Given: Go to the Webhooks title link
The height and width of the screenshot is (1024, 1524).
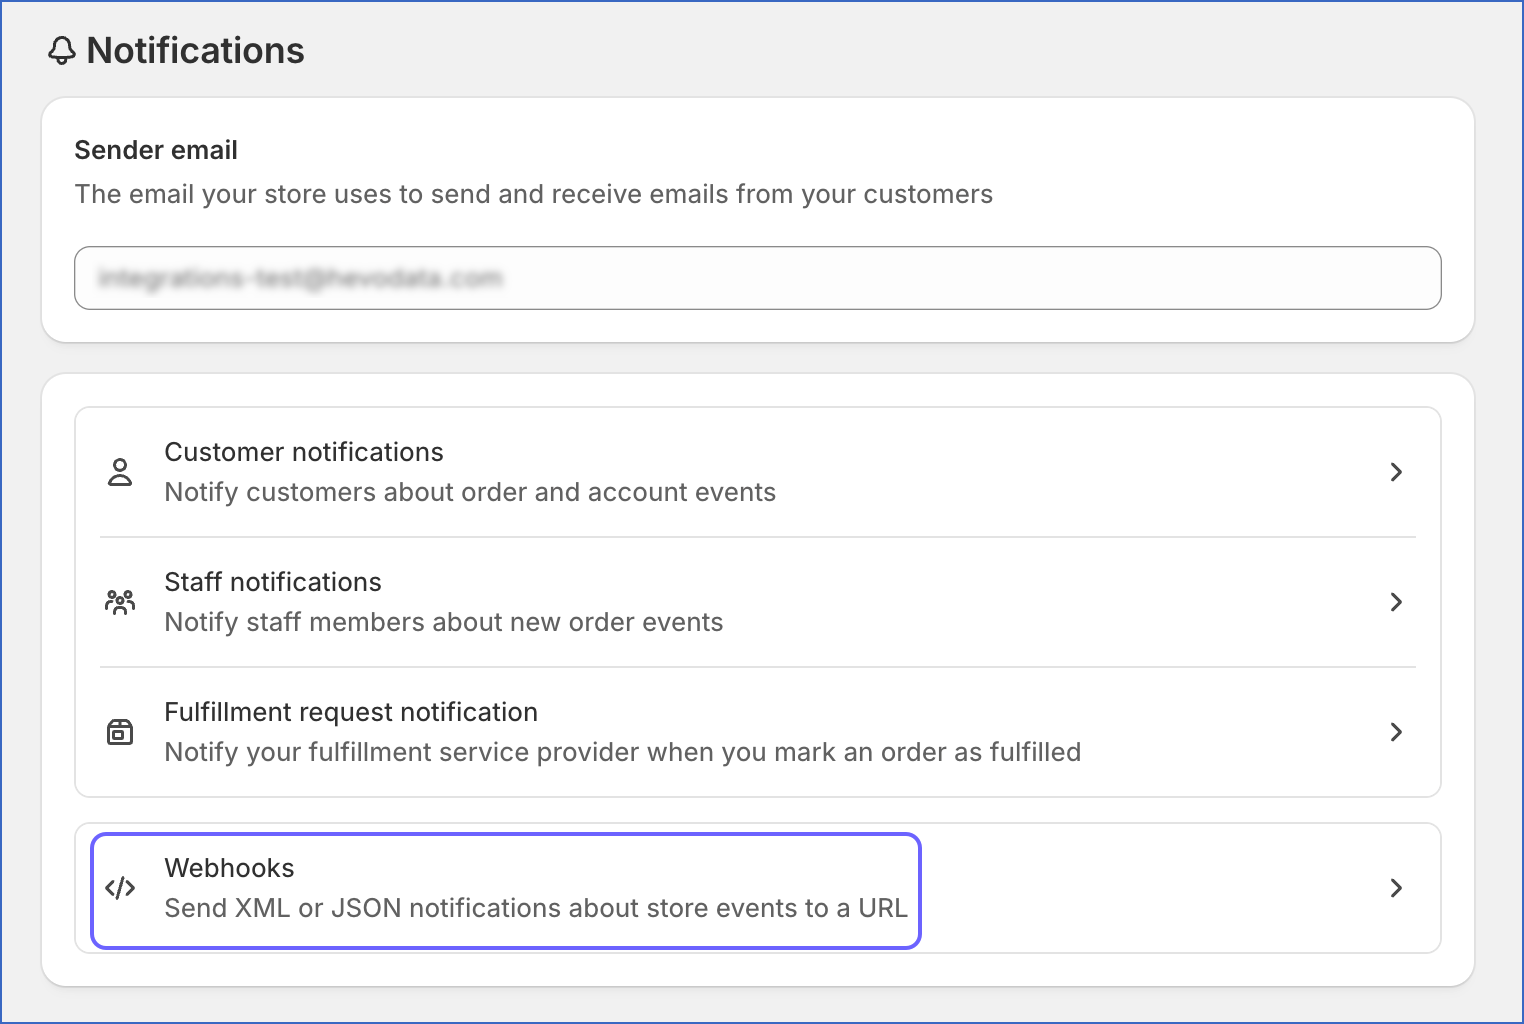Looking at the screenshot, I should (229, 868).
